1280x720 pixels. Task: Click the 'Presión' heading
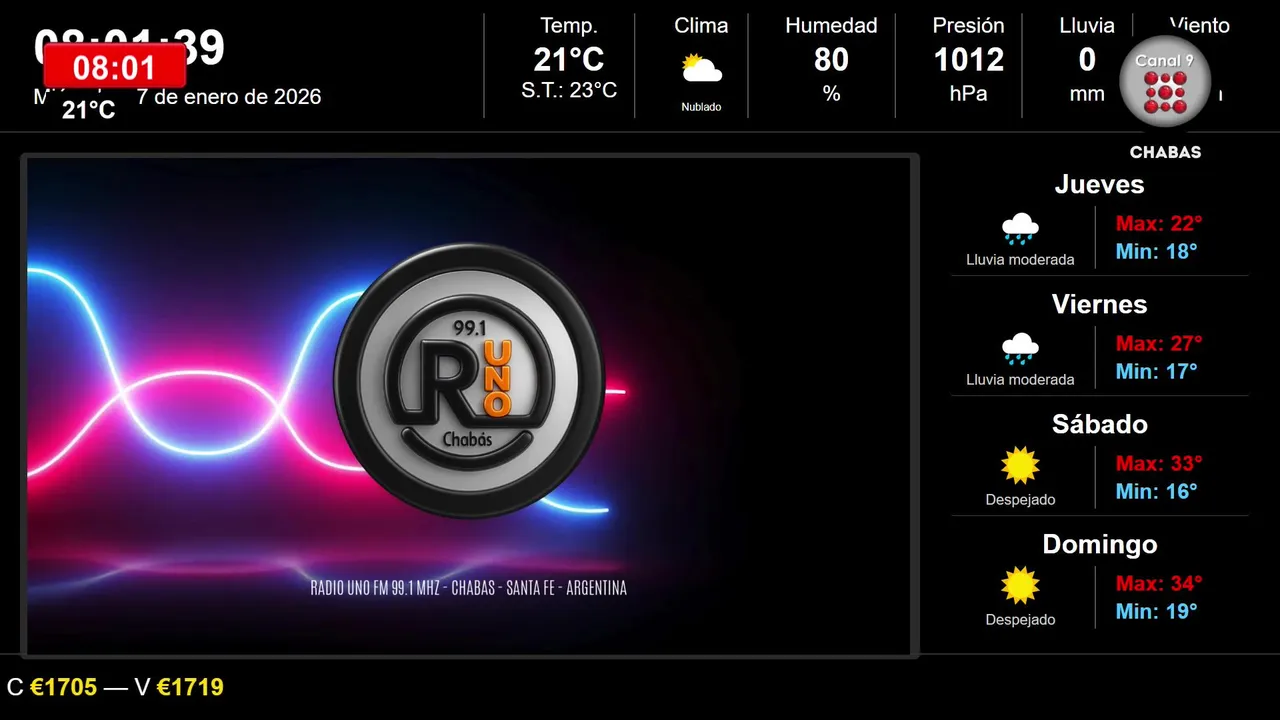tap(968, 26)
